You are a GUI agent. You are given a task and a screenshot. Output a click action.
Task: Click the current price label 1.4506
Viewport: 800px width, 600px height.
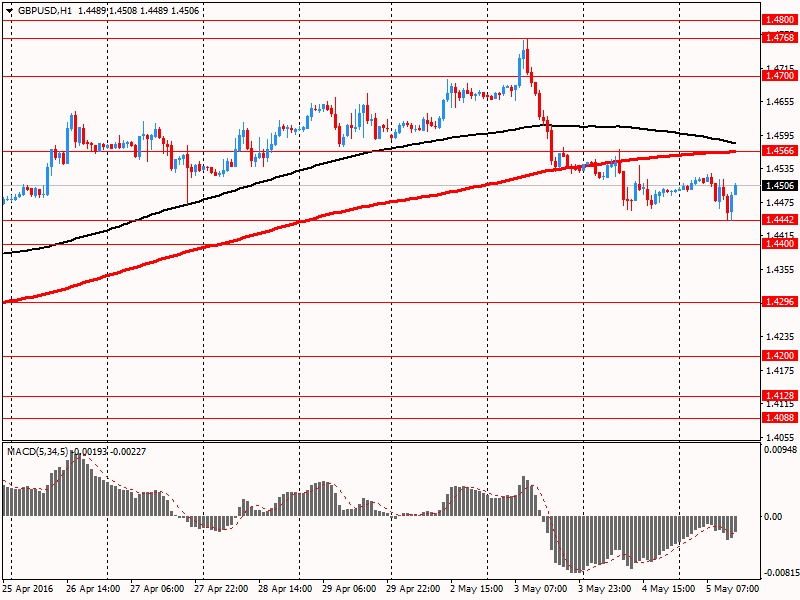[x=780, y=185]
